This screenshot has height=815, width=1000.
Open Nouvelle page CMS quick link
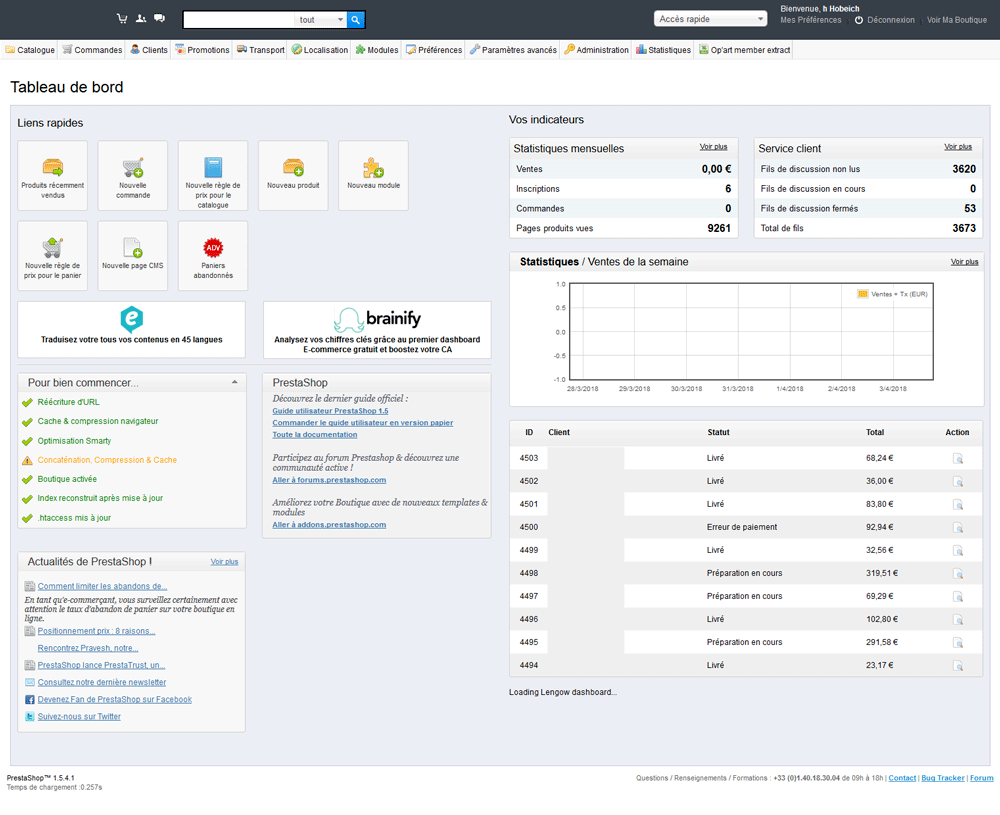pyautogui.click(x=133, y=256)
